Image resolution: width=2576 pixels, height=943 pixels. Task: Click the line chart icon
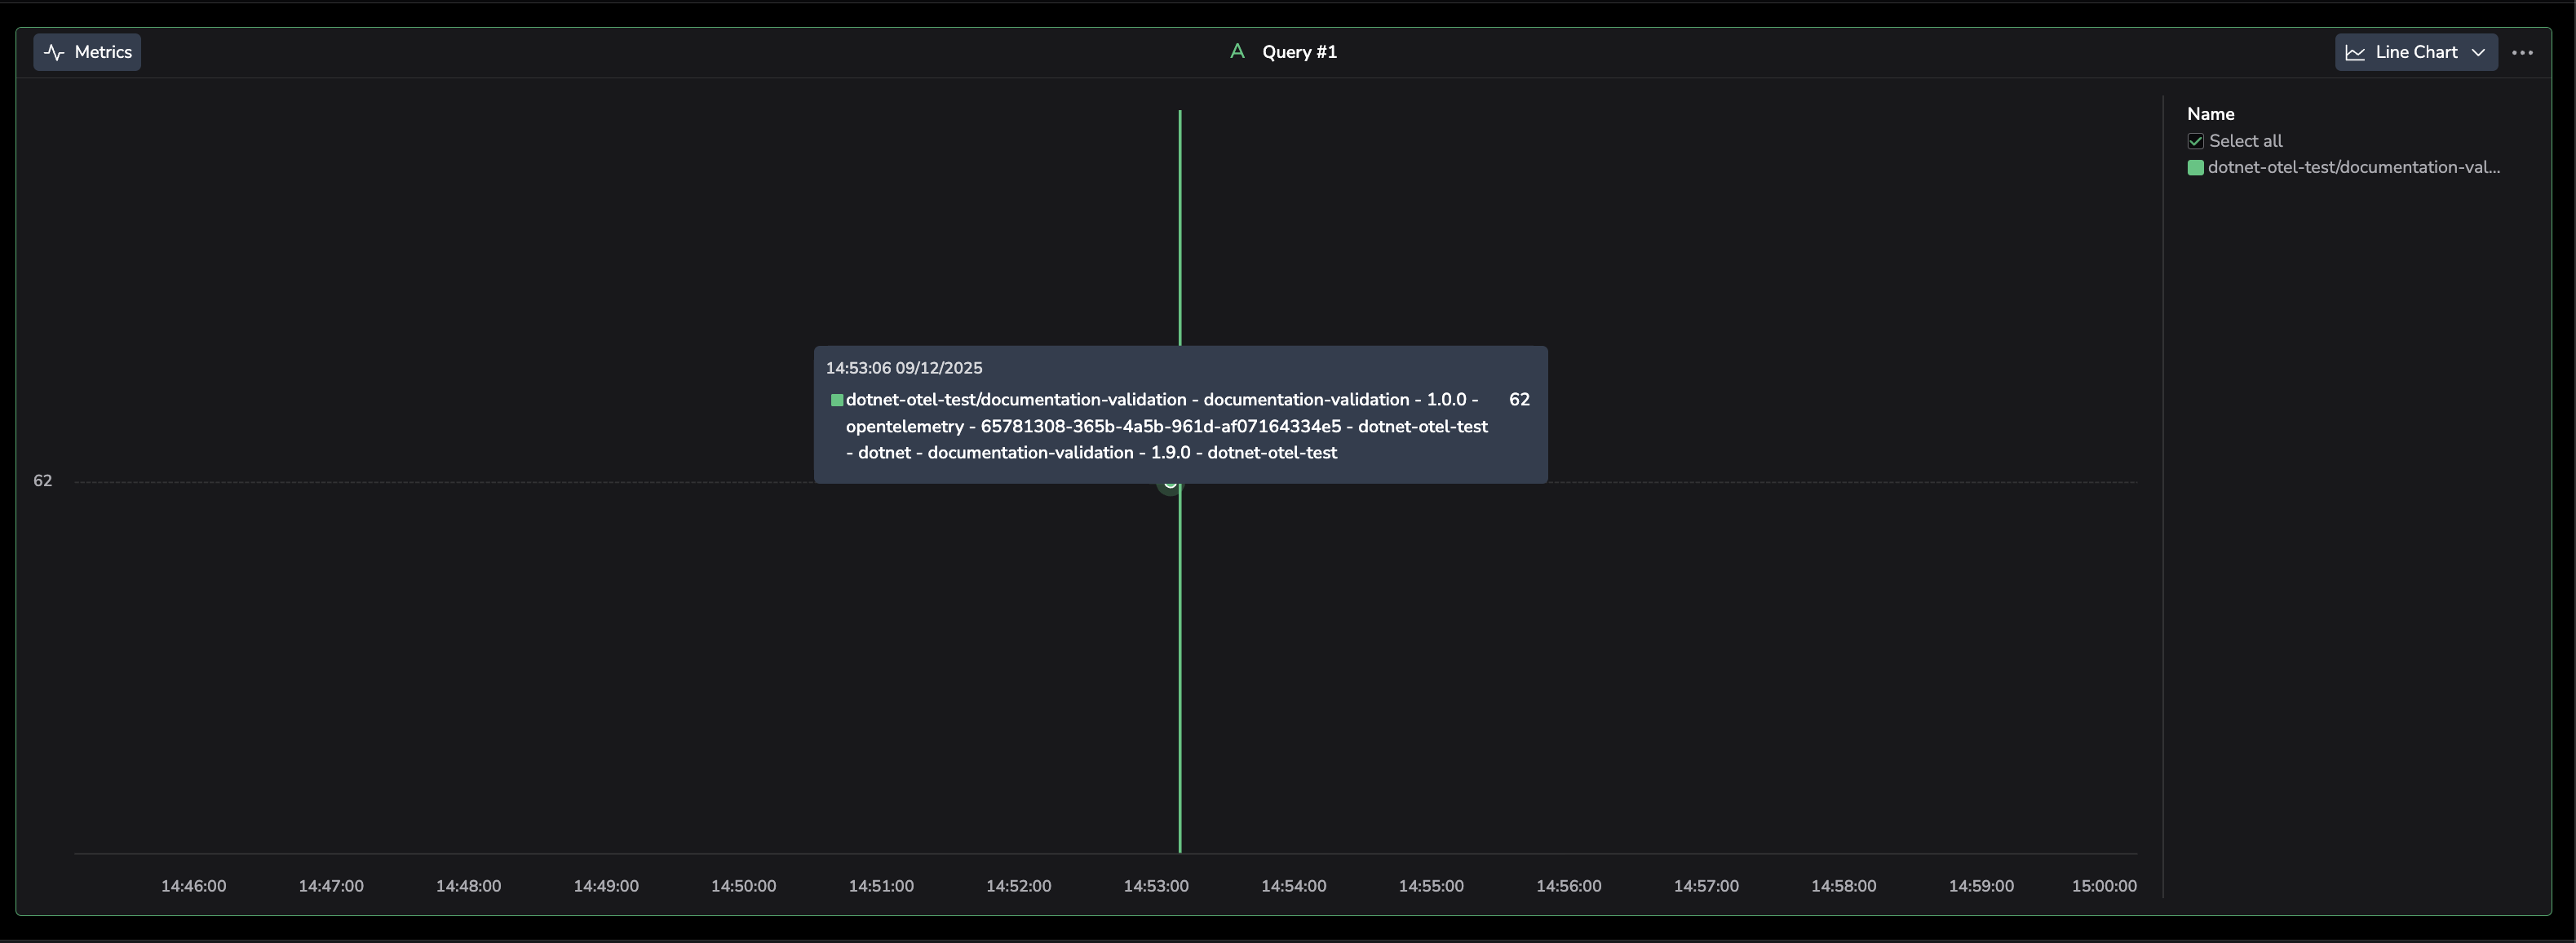click(x=2355, y=52)
